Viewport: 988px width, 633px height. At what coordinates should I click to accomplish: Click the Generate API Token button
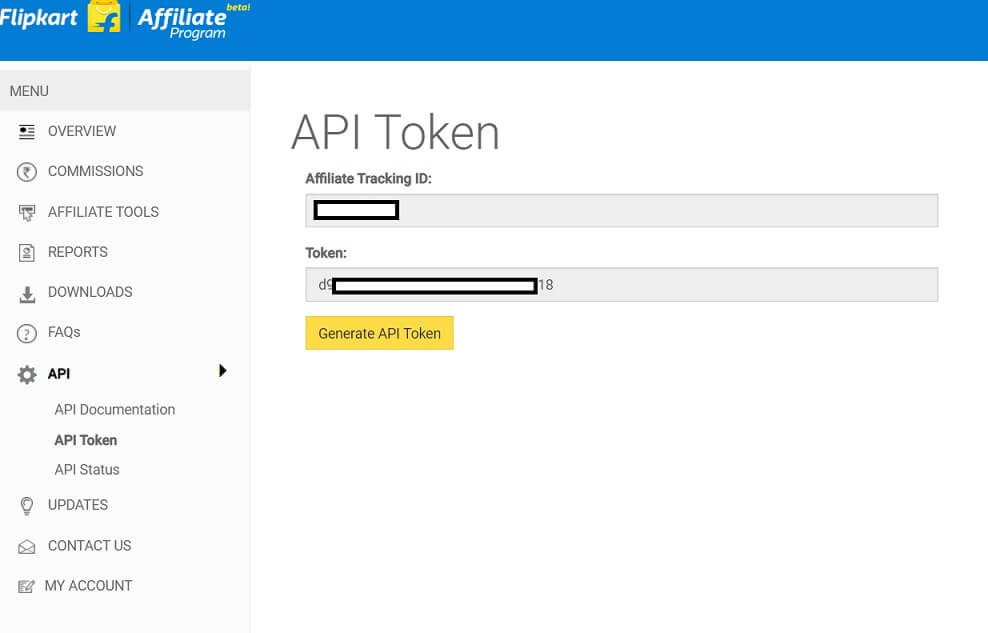tap(379, 333)
